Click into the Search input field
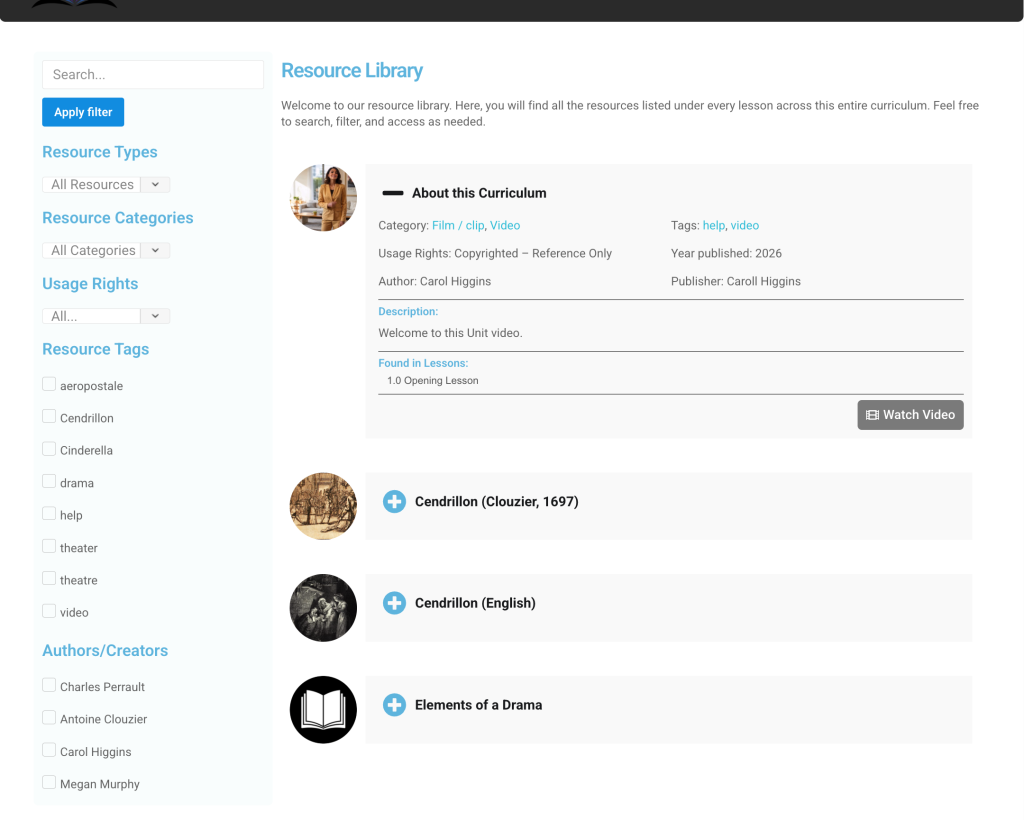 tap(153, 75)
